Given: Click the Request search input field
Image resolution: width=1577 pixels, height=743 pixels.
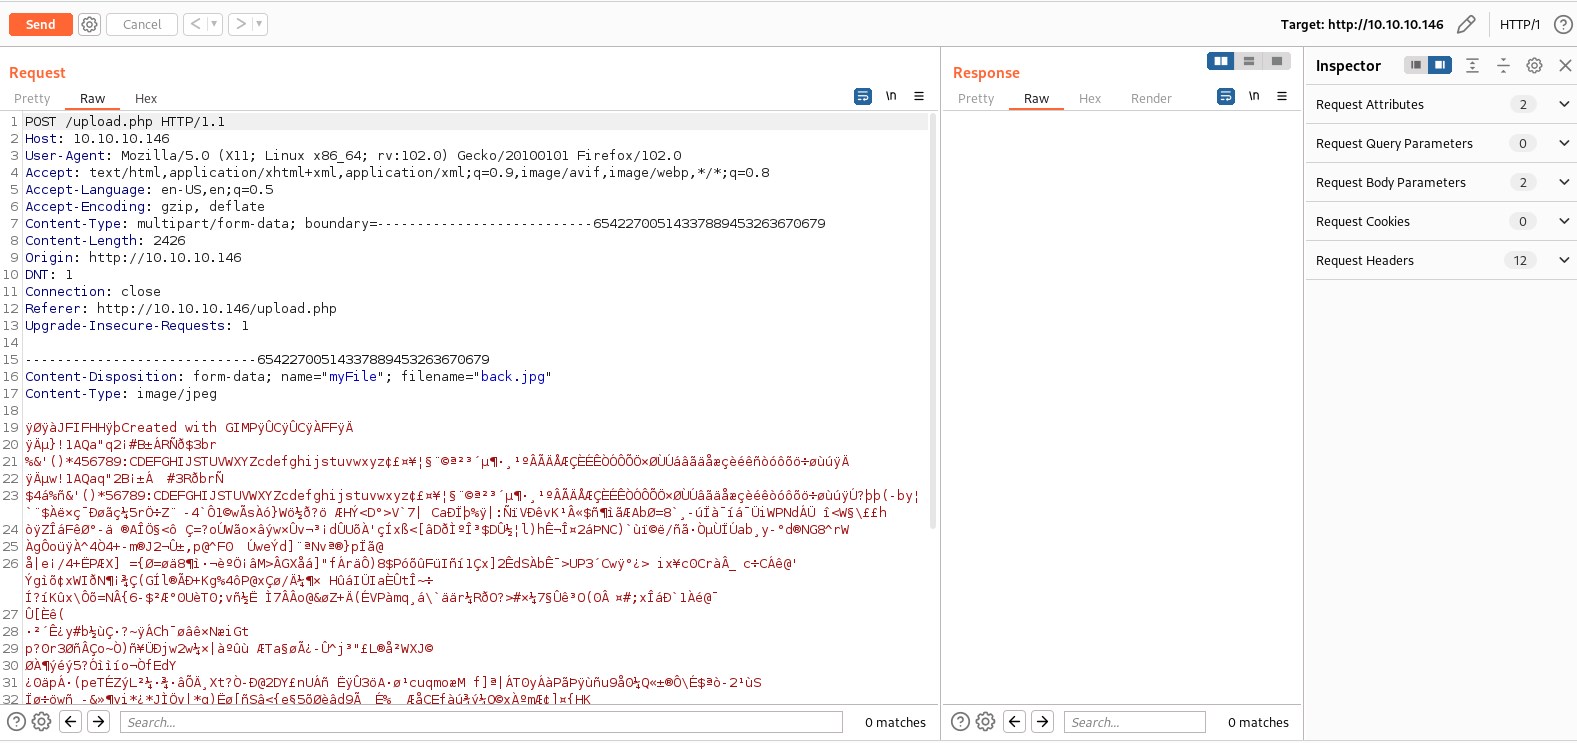Looking at the screenshot, I should (x=481, y=722).
